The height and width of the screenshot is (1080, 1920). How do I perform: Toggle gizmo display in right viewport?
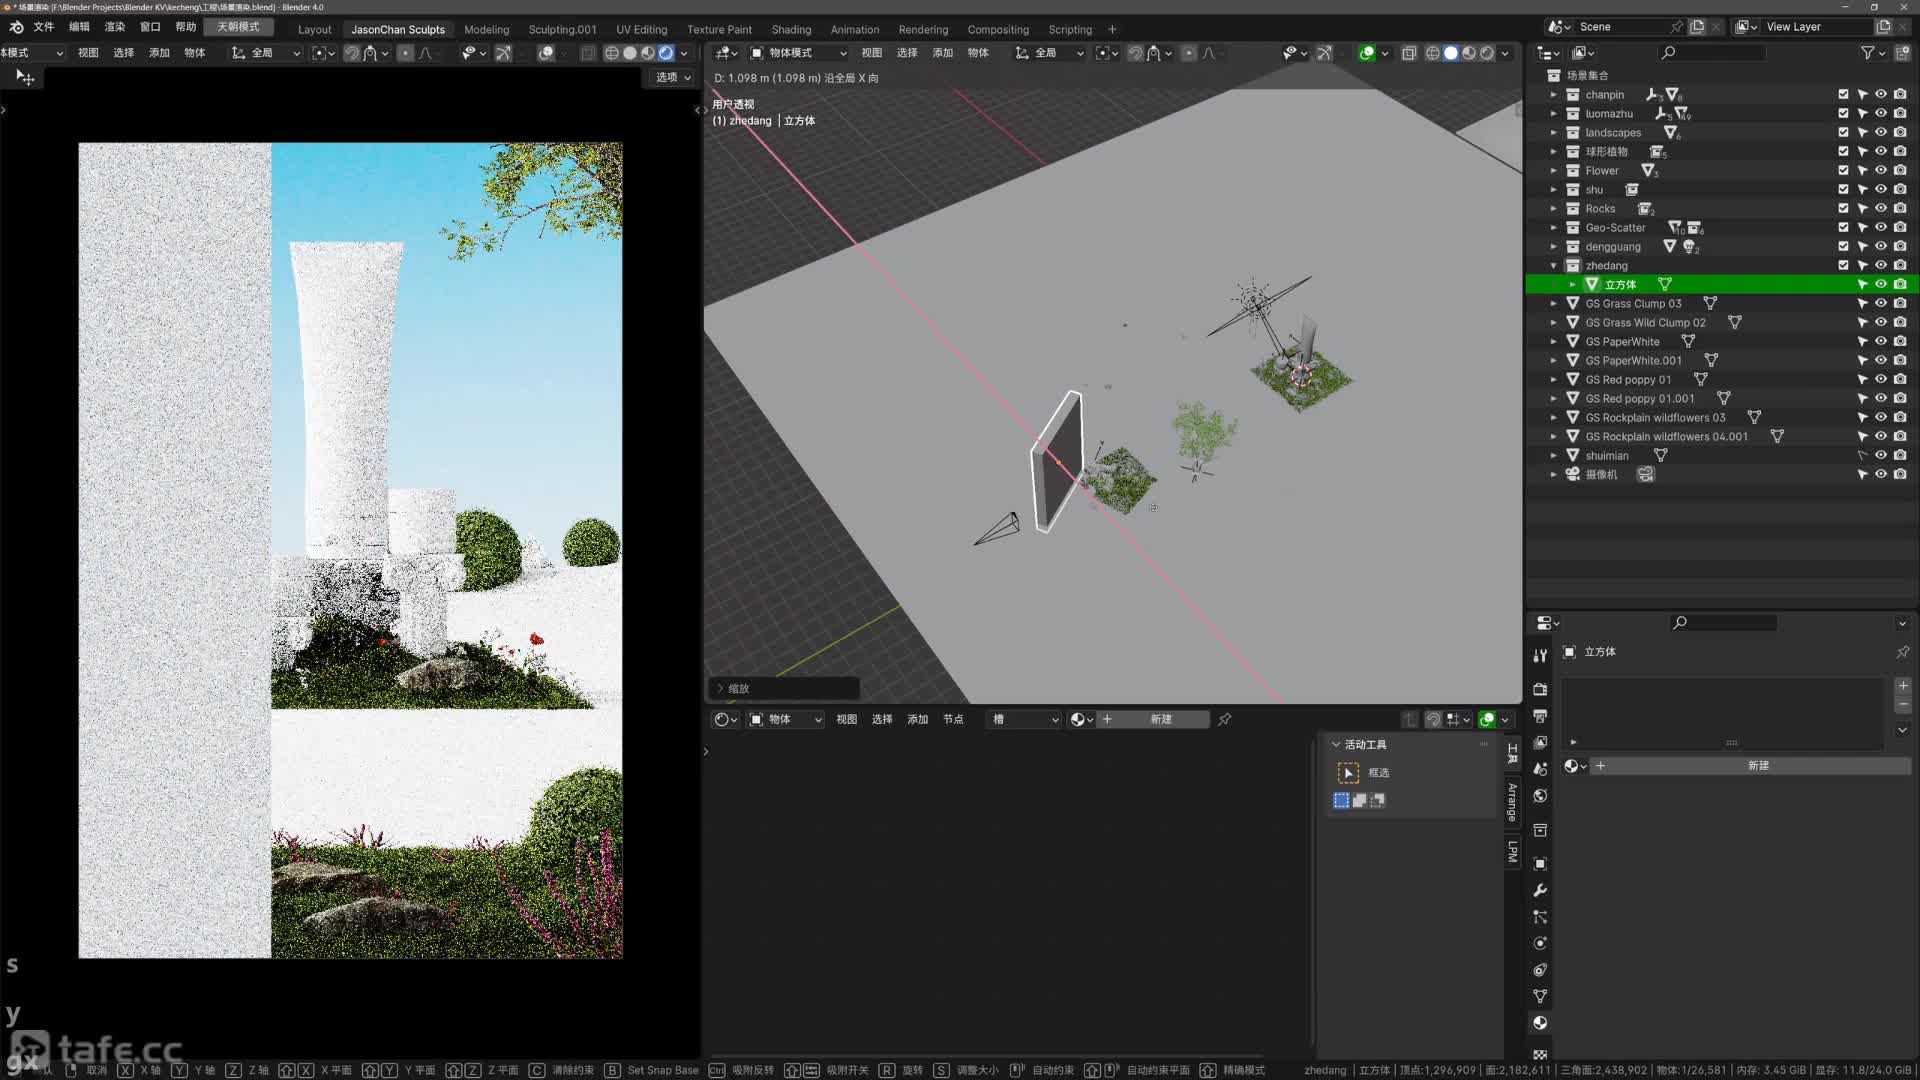[1324, 53]
